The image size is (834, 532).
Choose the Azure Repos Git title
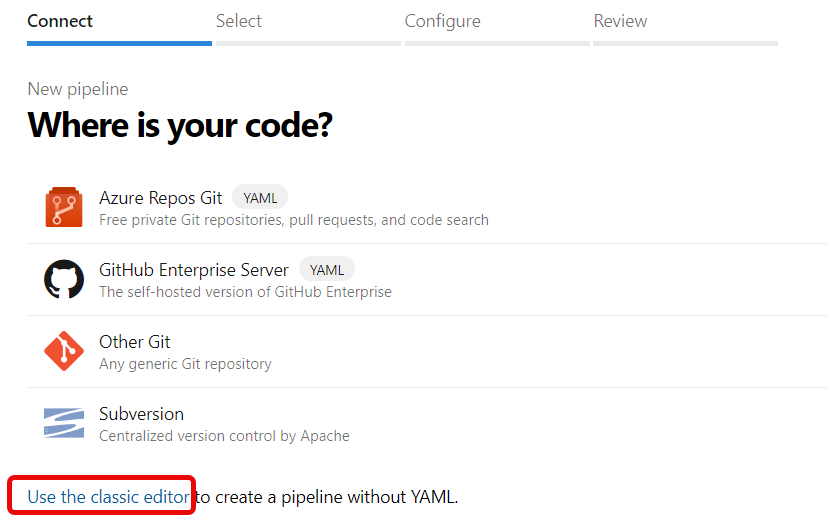coord(161,198)
